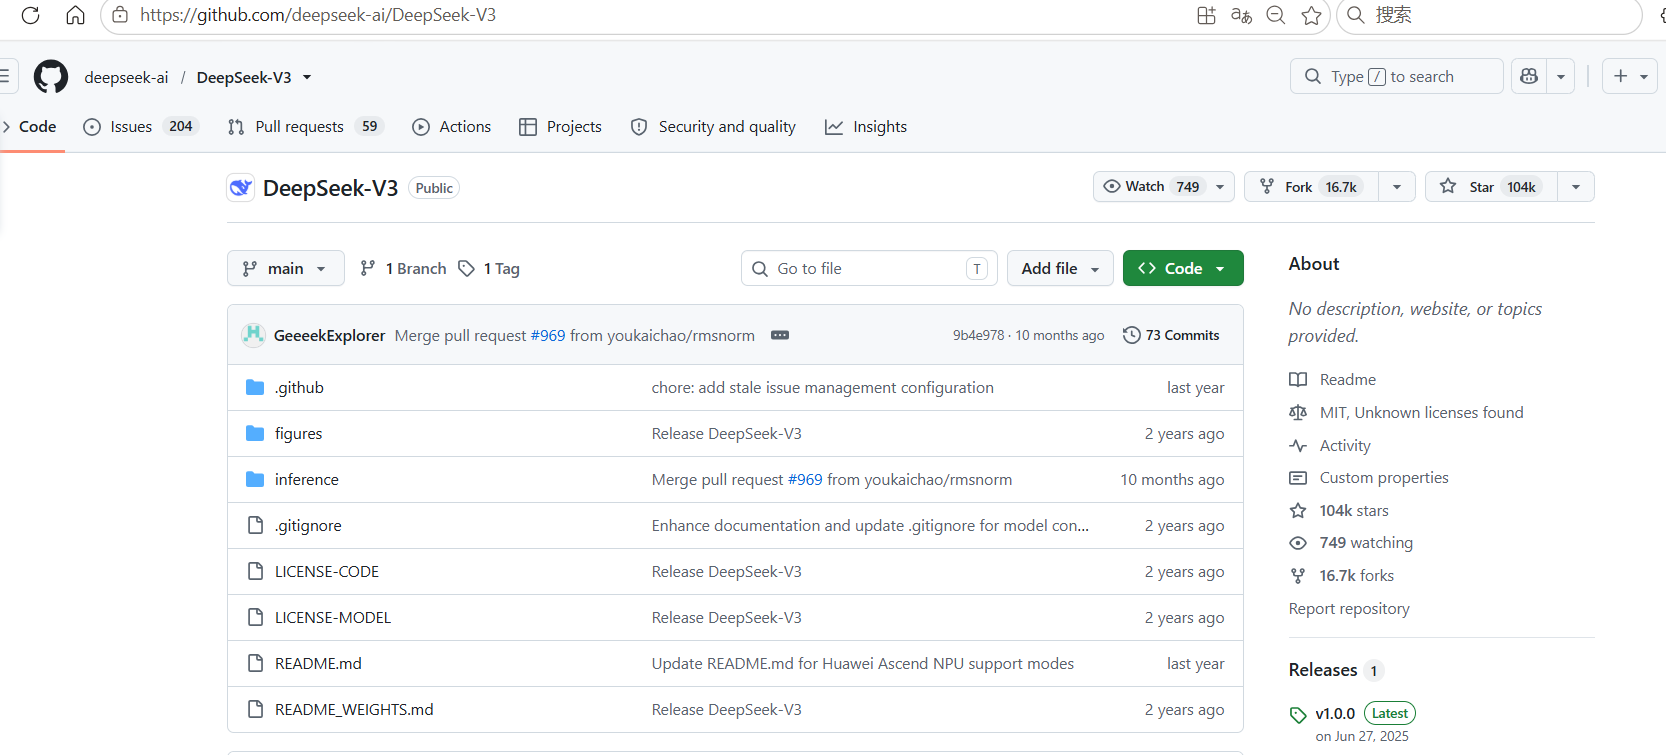
Task: View site information lock icon in address bar
Action: pos(120,15)
